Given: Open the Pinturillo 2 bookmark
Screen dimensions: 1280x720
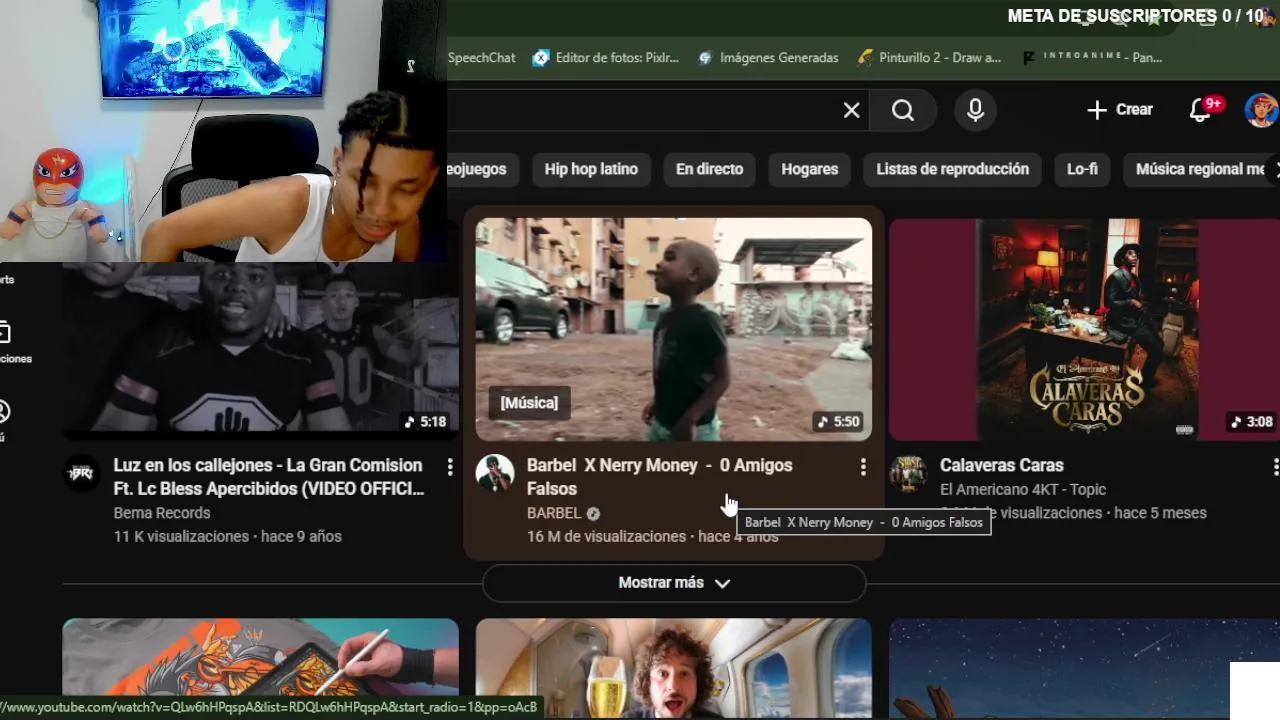Looking at the screenshot, I should [x=929, y=58].
